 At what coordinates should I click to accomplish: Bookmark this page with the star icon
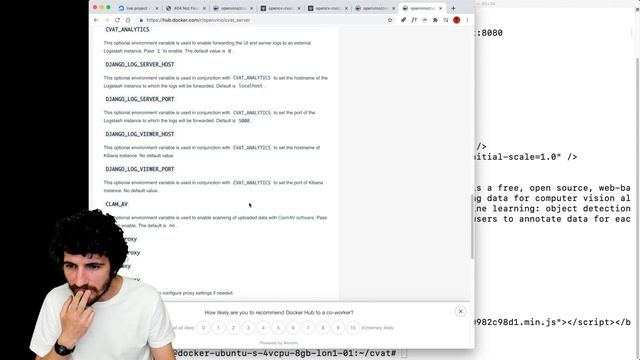coord(390,20)
